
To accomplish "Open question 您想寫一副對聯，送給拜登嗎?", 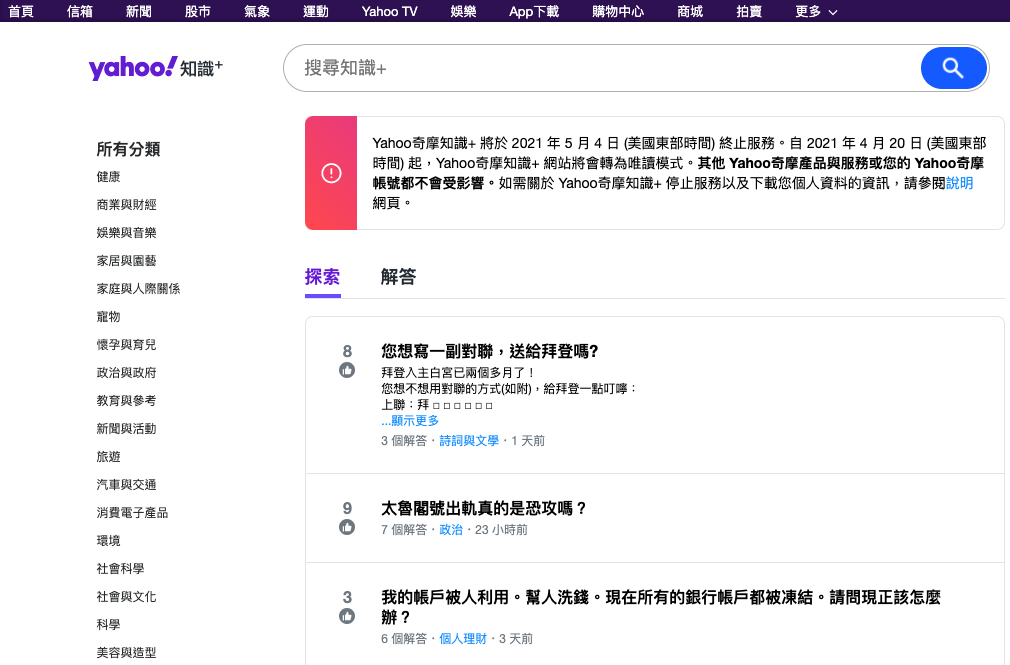I will point(490,351).
